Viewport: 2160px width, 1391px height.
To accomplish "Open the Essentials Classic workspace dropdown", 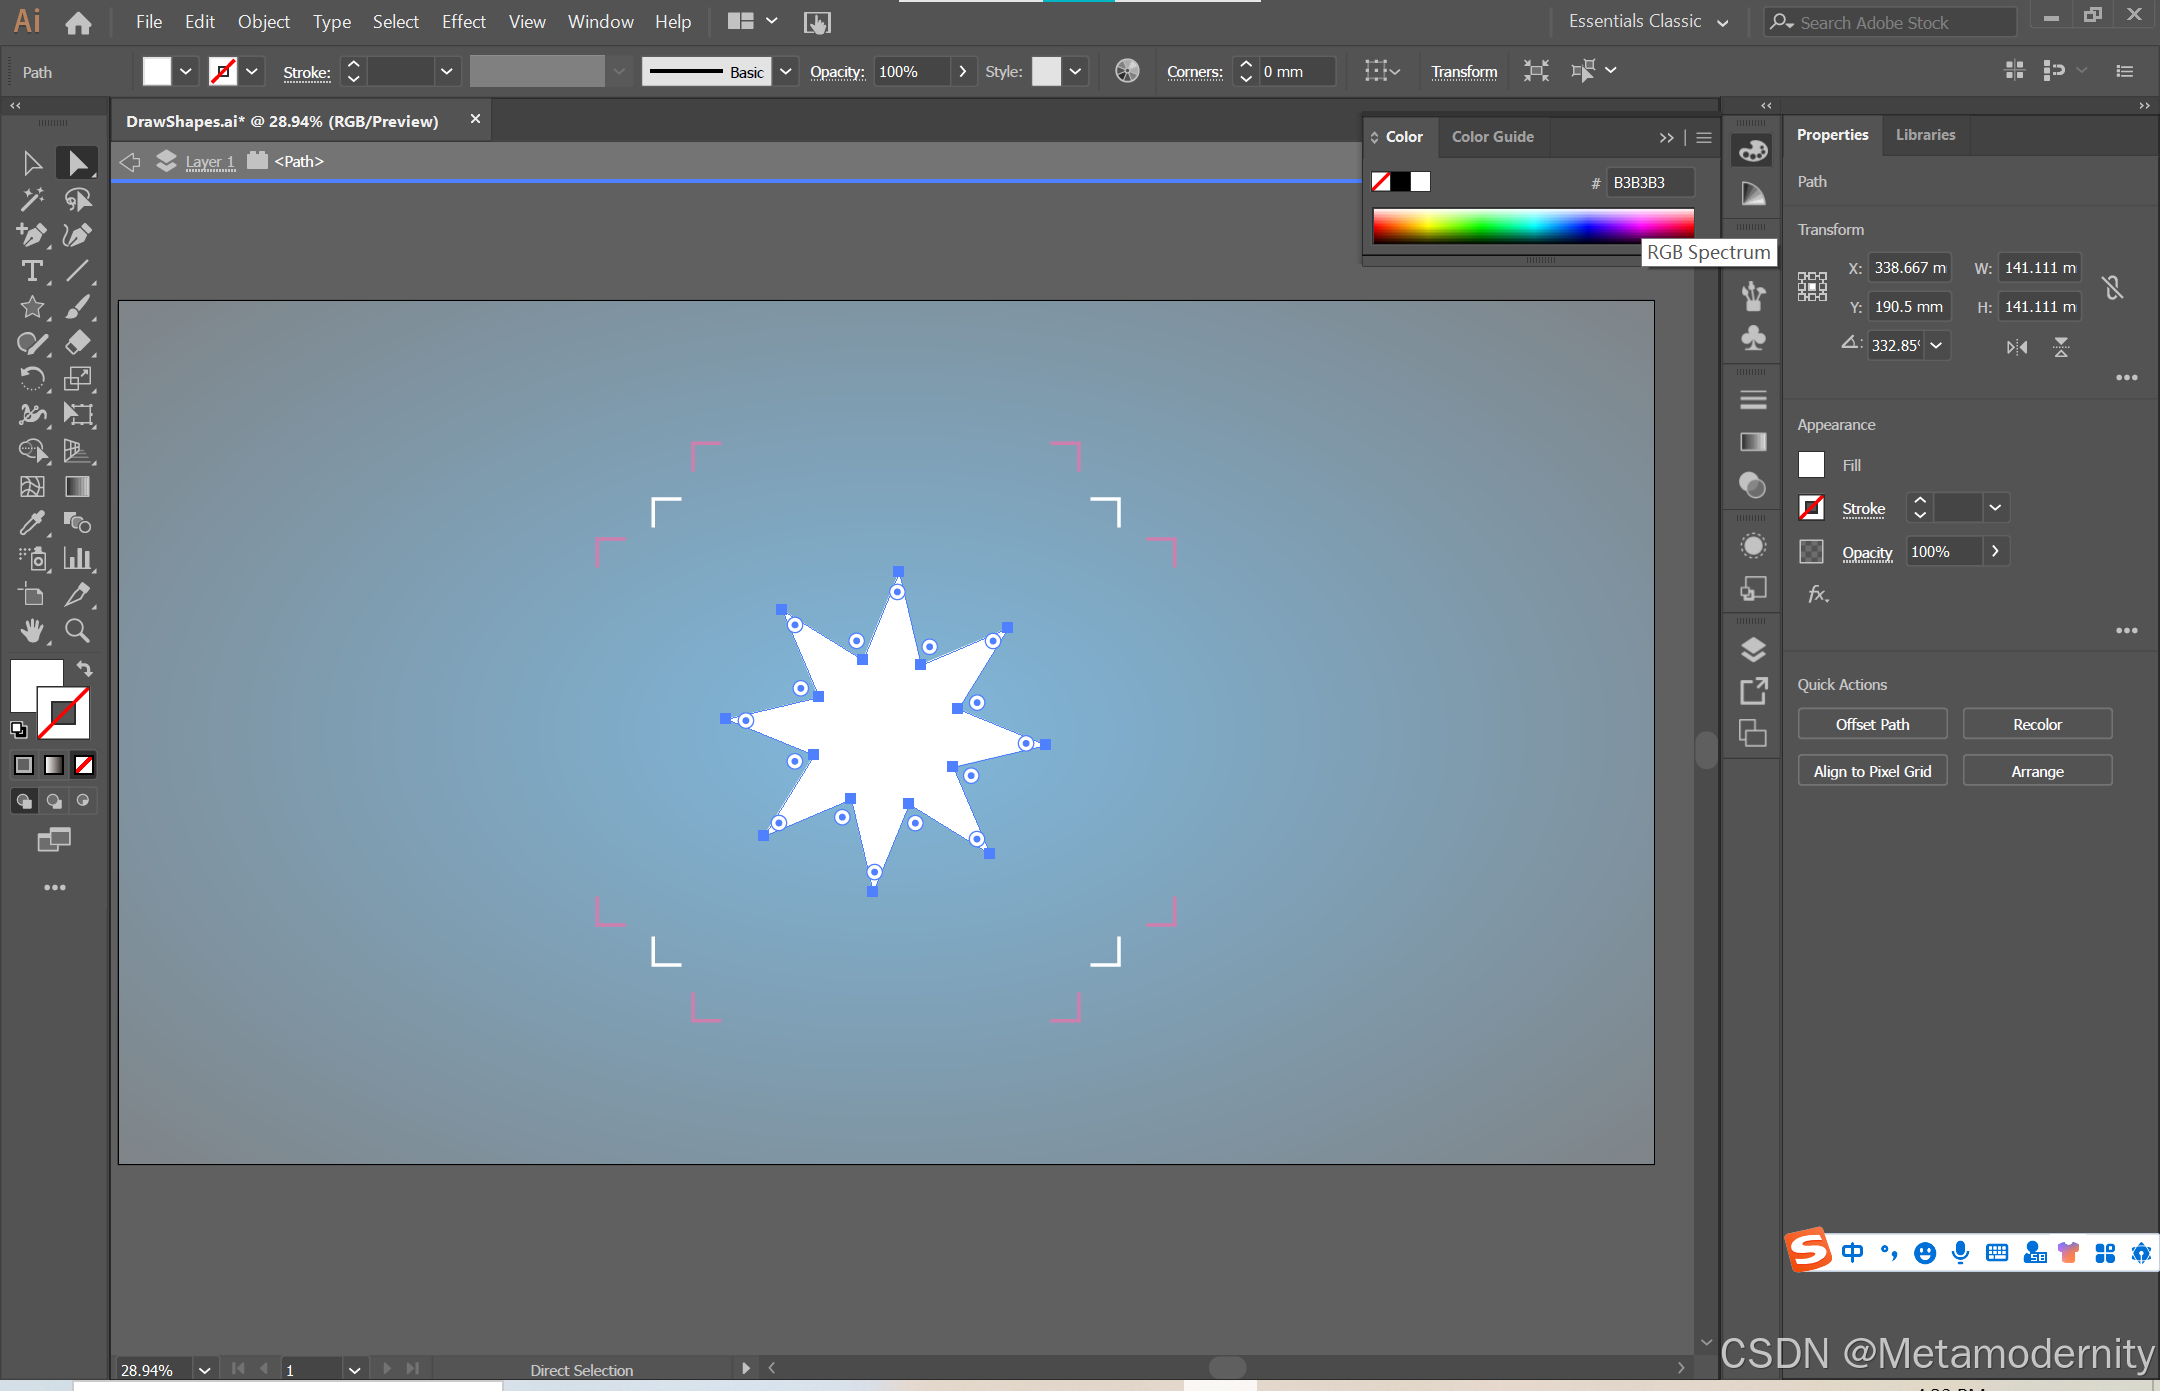I will (x=1722, y=22).
